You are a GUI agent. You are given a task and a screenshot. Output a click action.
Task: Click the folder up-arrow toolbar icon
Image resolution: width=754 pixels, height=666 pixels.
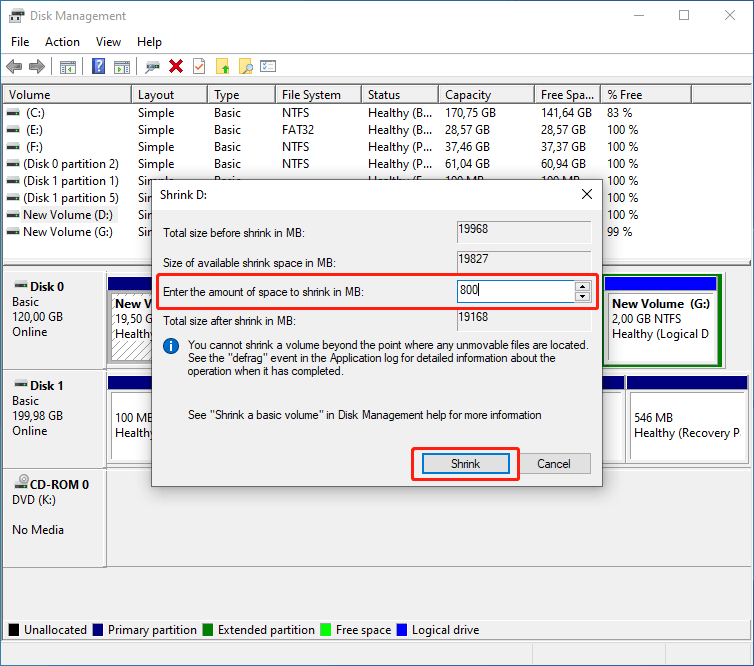223,66
